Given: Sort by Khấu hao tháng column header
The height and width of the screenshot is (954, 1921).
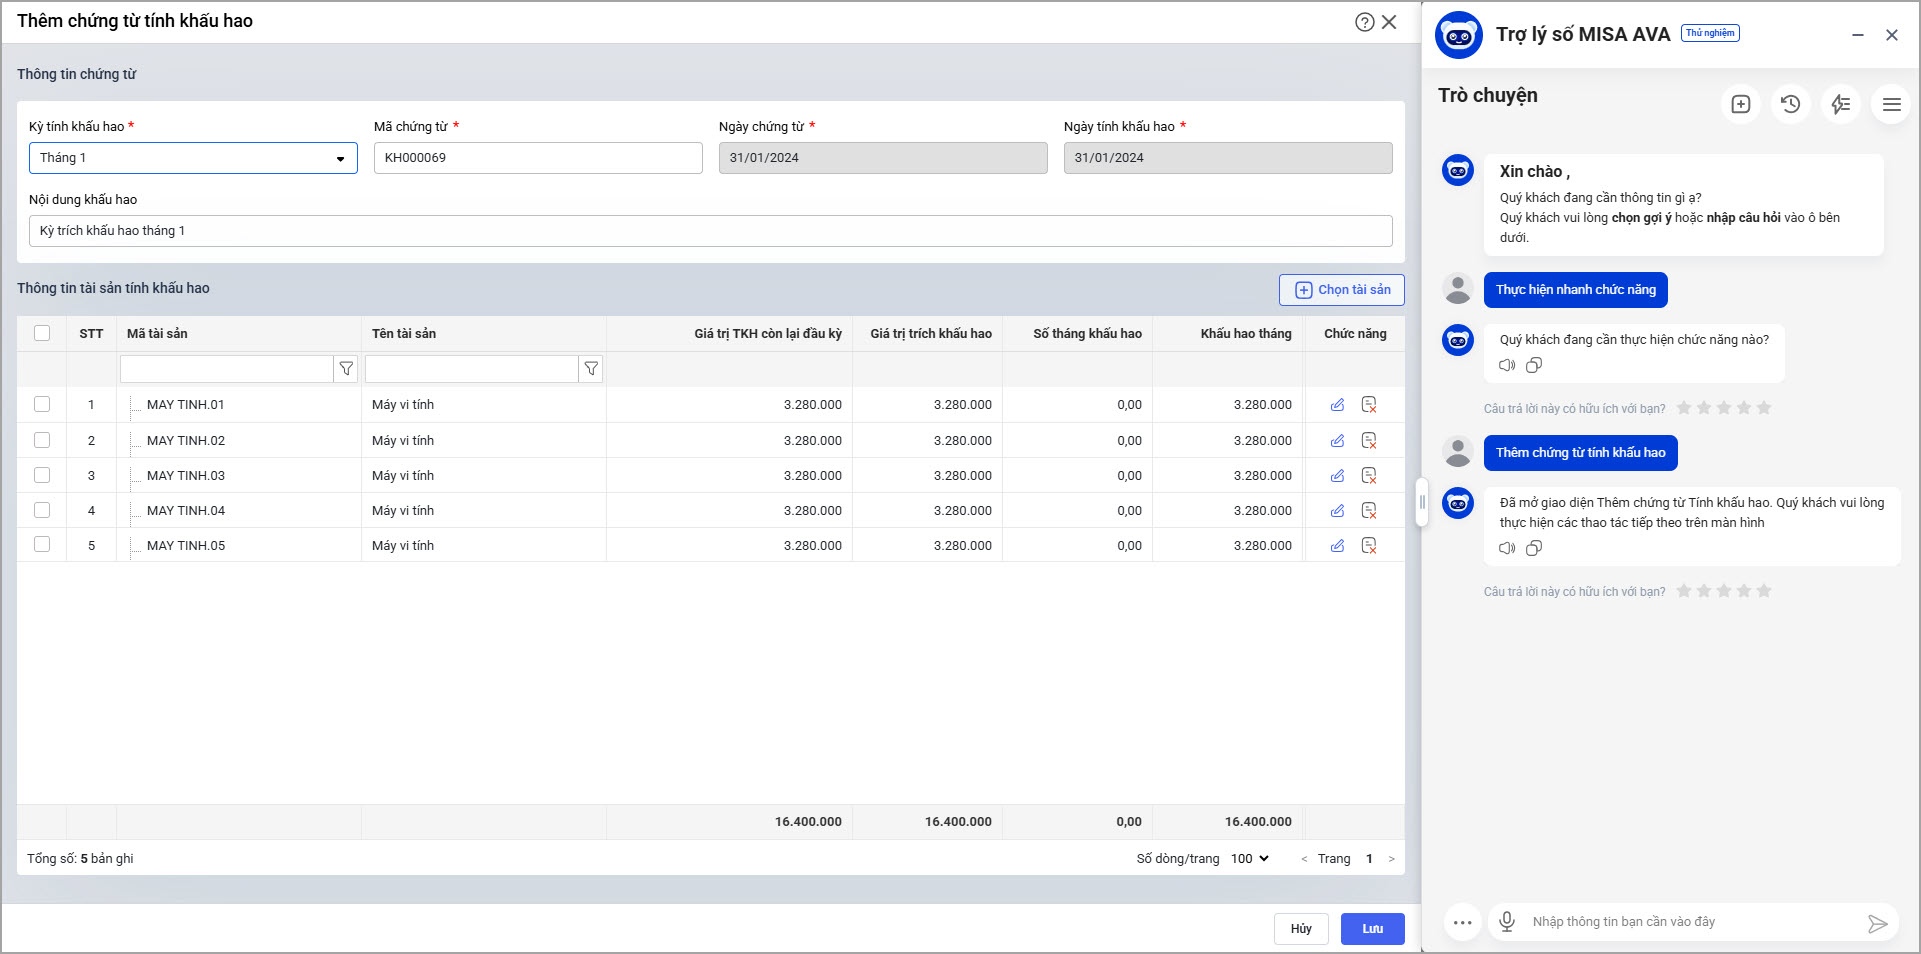Looking at the screenshot, I should [1245, 334].
